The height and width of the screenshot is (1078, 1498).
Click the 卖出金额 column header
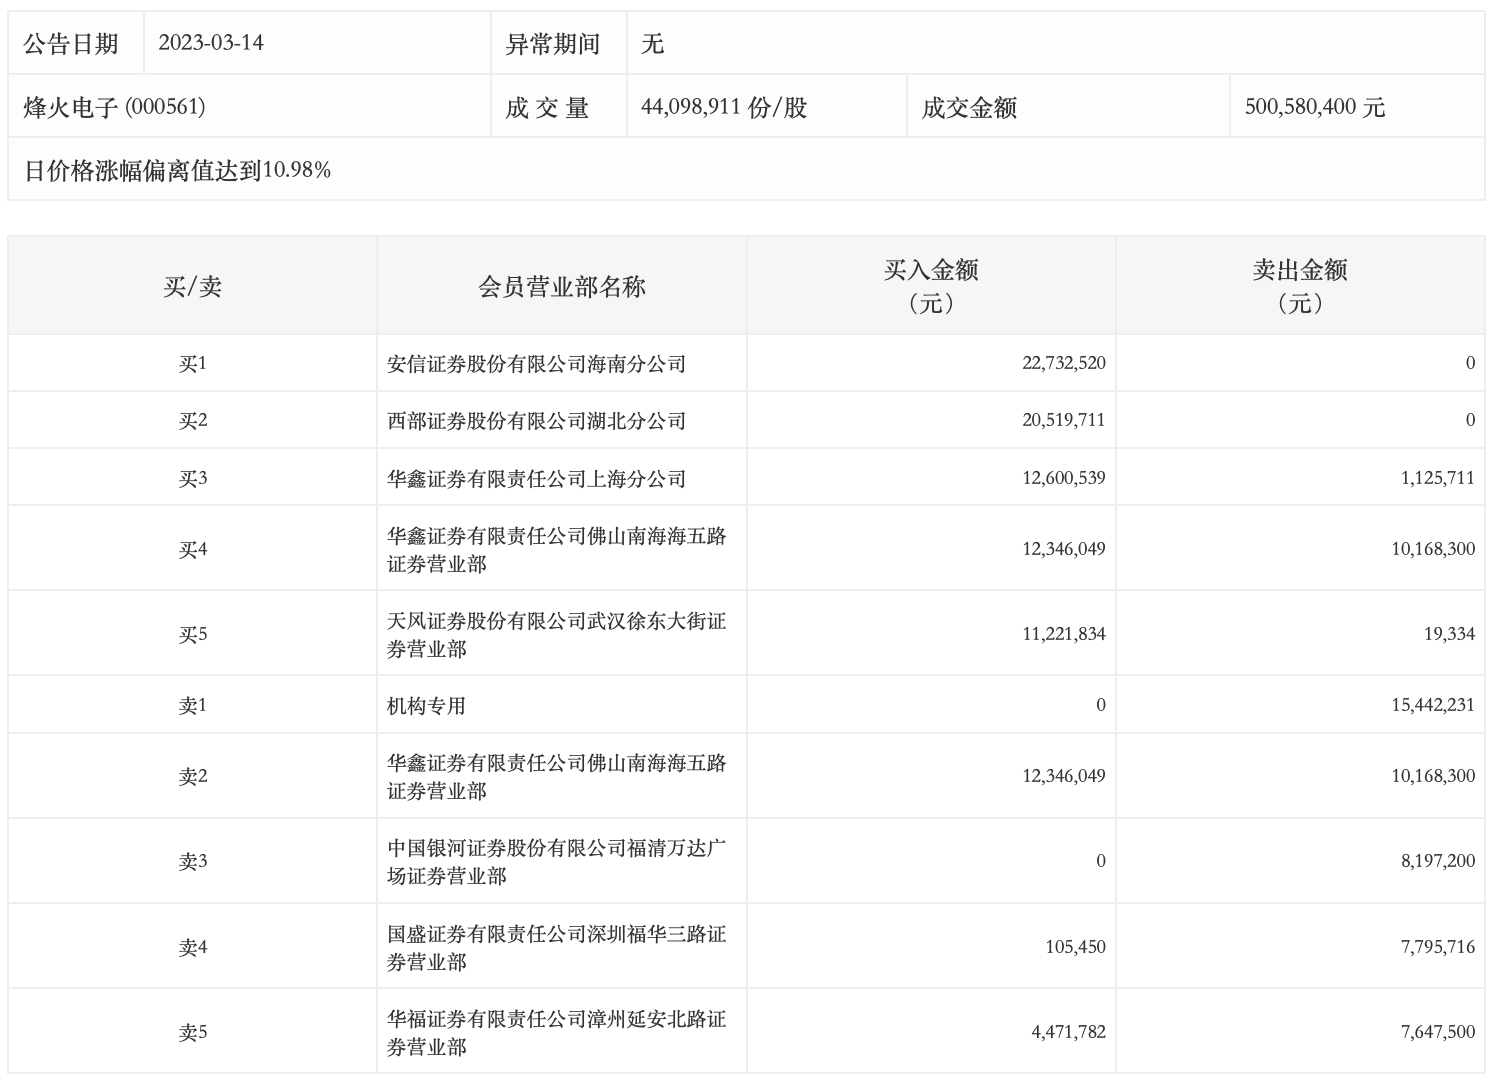pos(1300,285)
